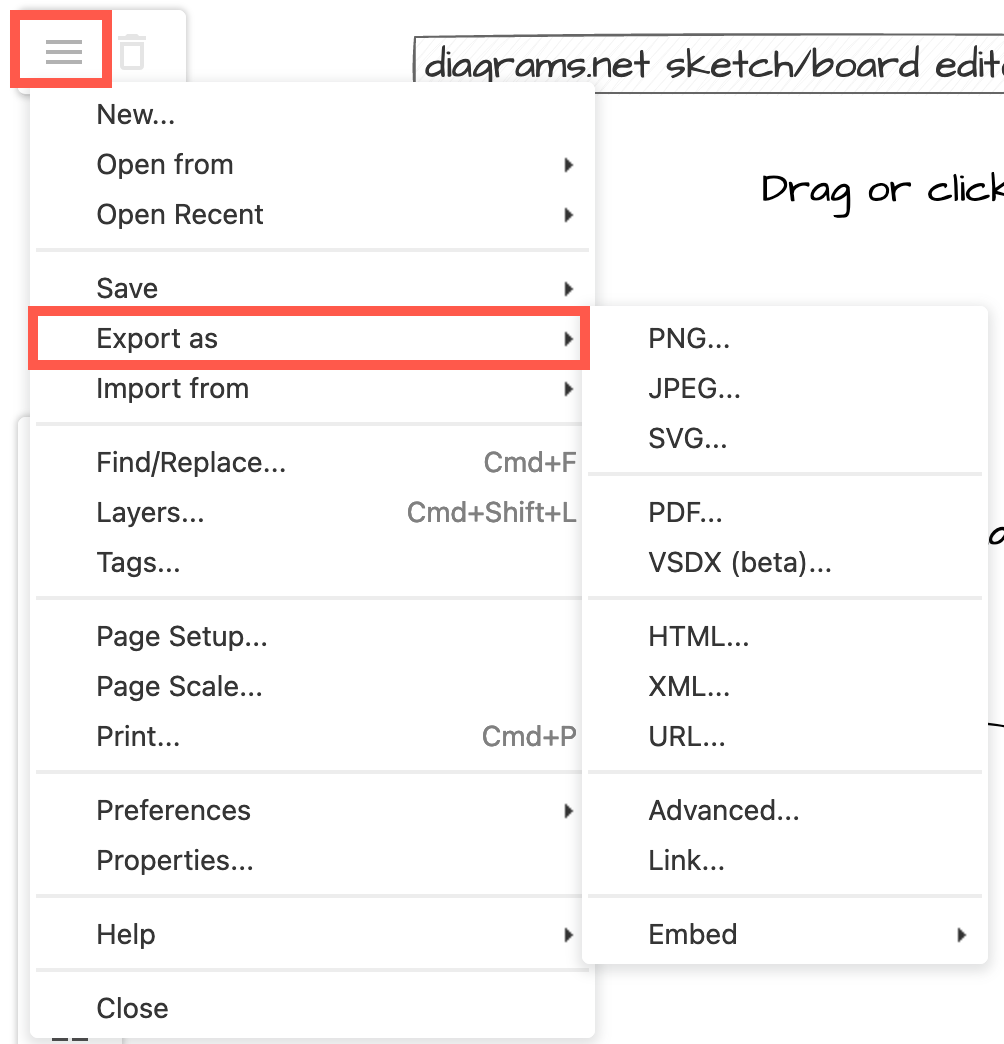Select Tags... menu entry

click(139, 563)
